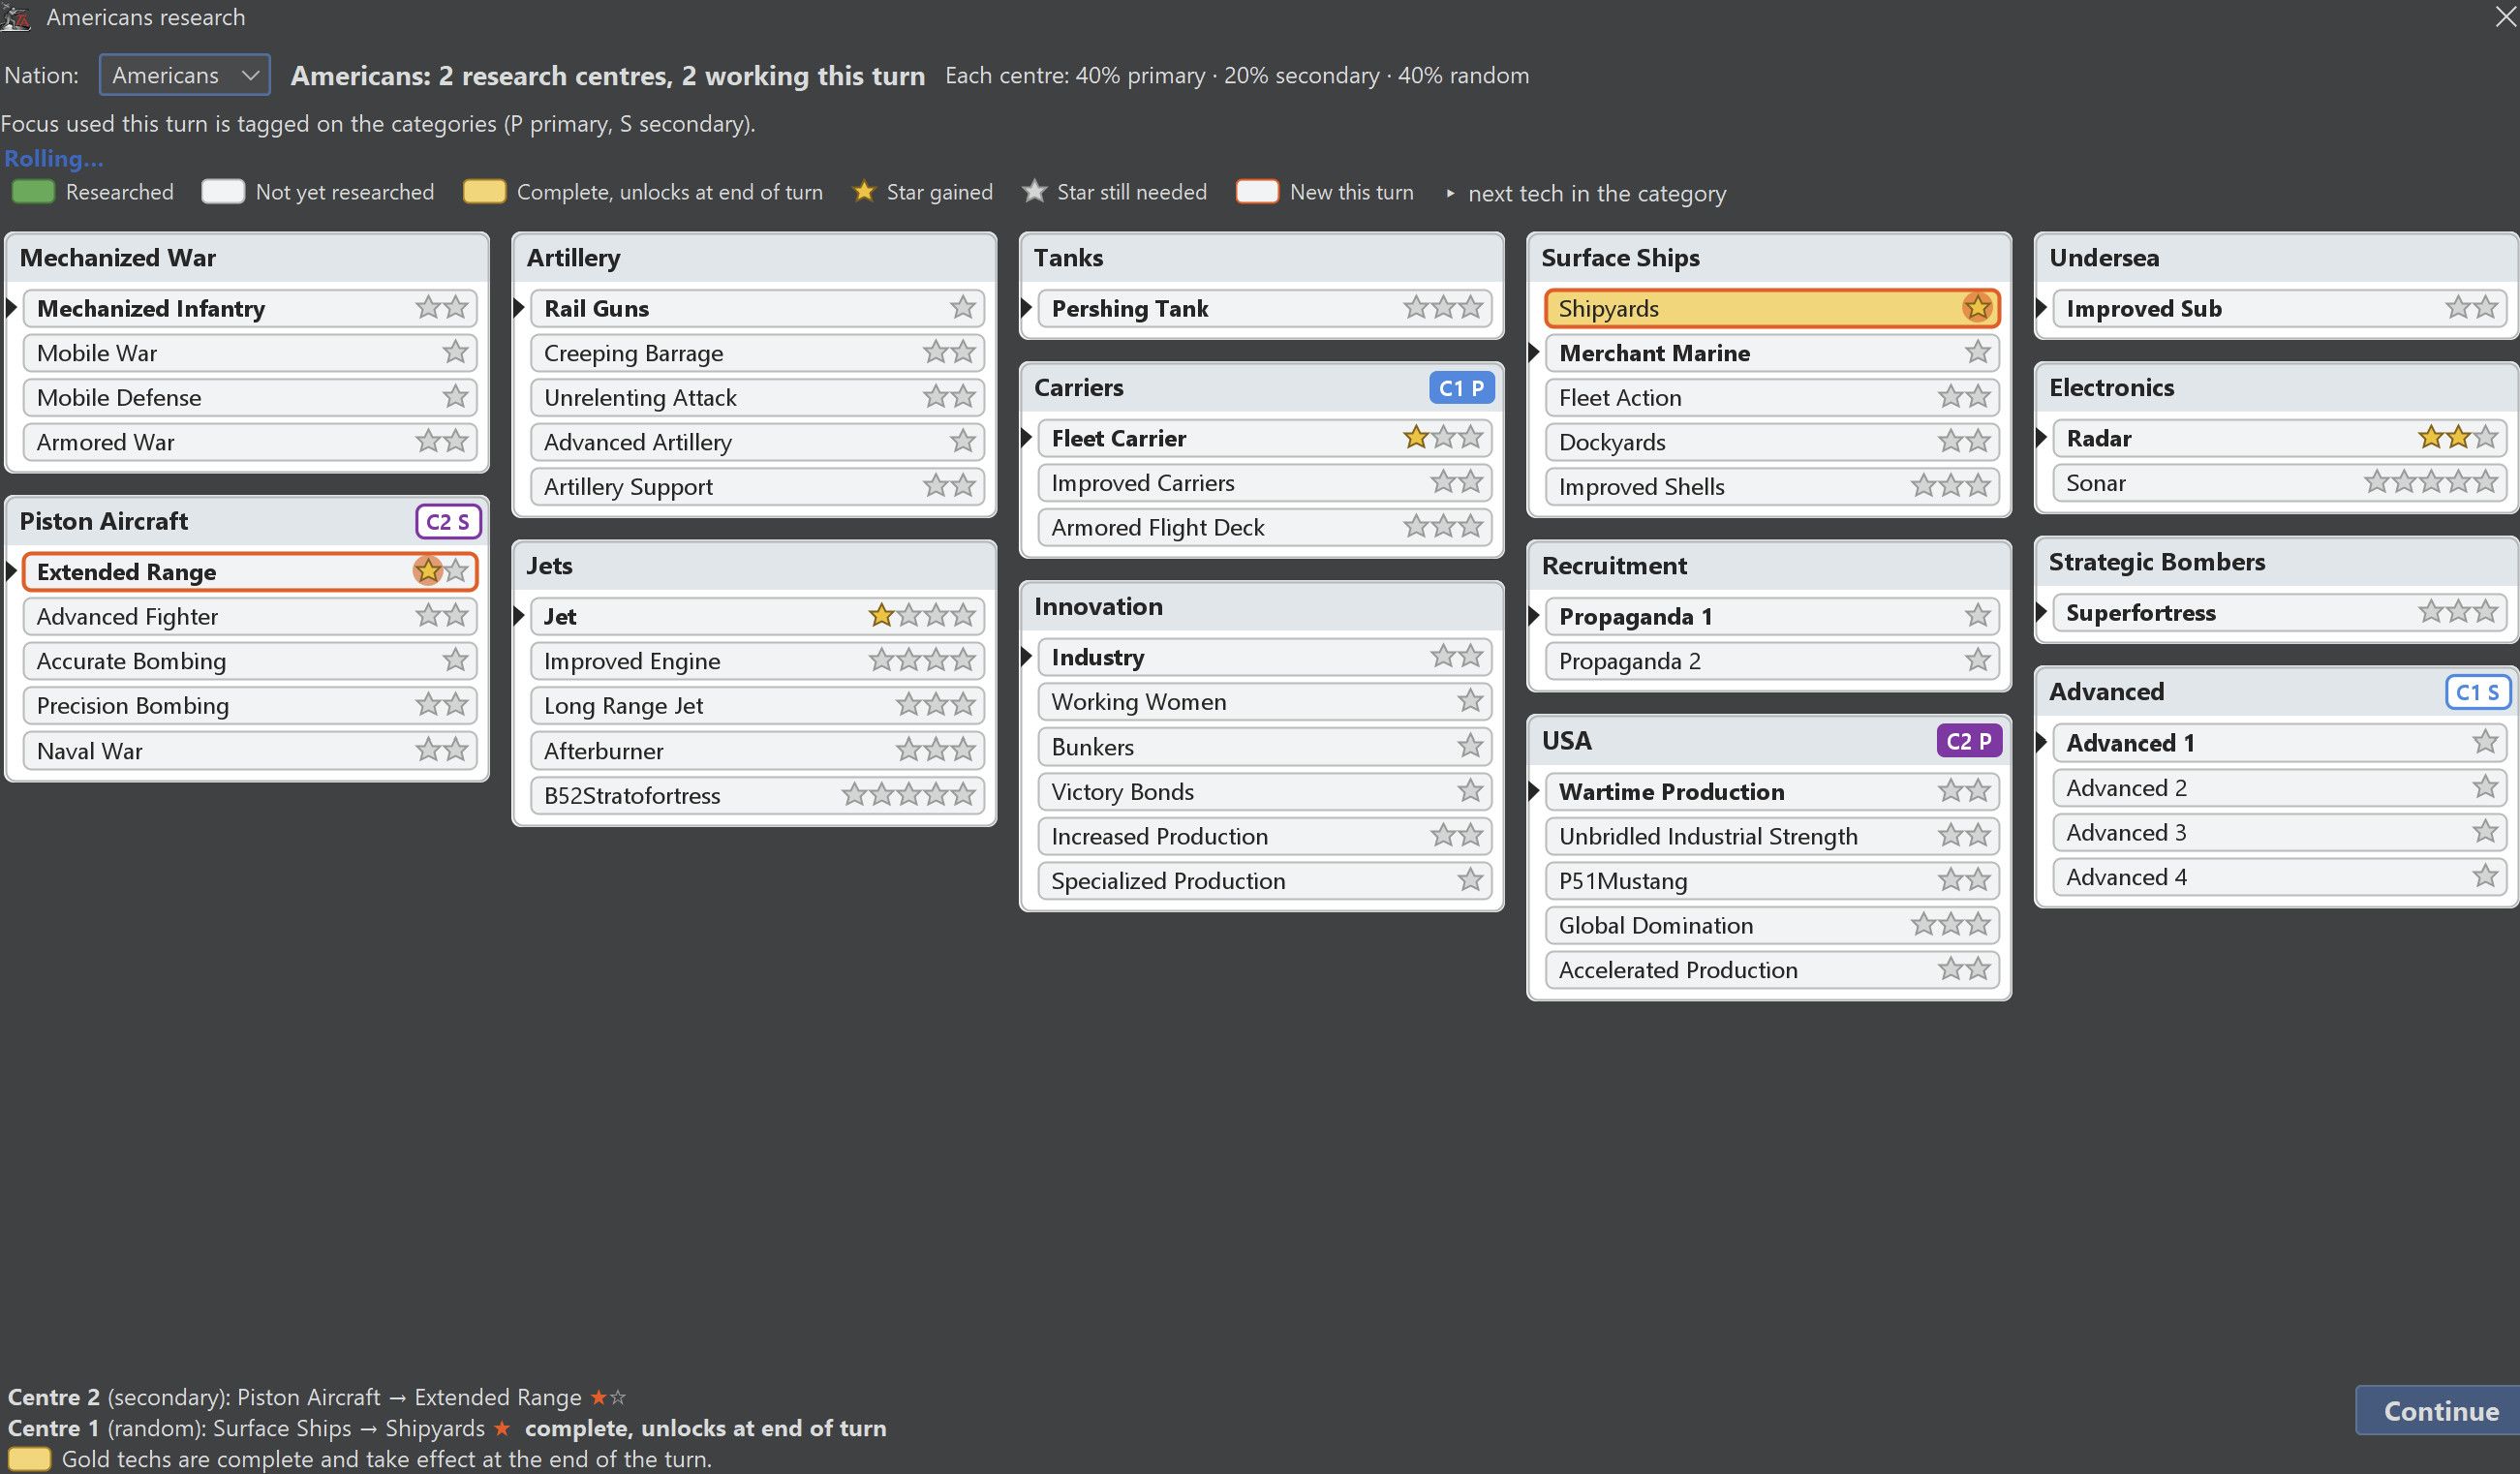This screenshot has height=1474, width=2520.
Task: Click the gained star on Extended Range
Action: tap(428, 571)
